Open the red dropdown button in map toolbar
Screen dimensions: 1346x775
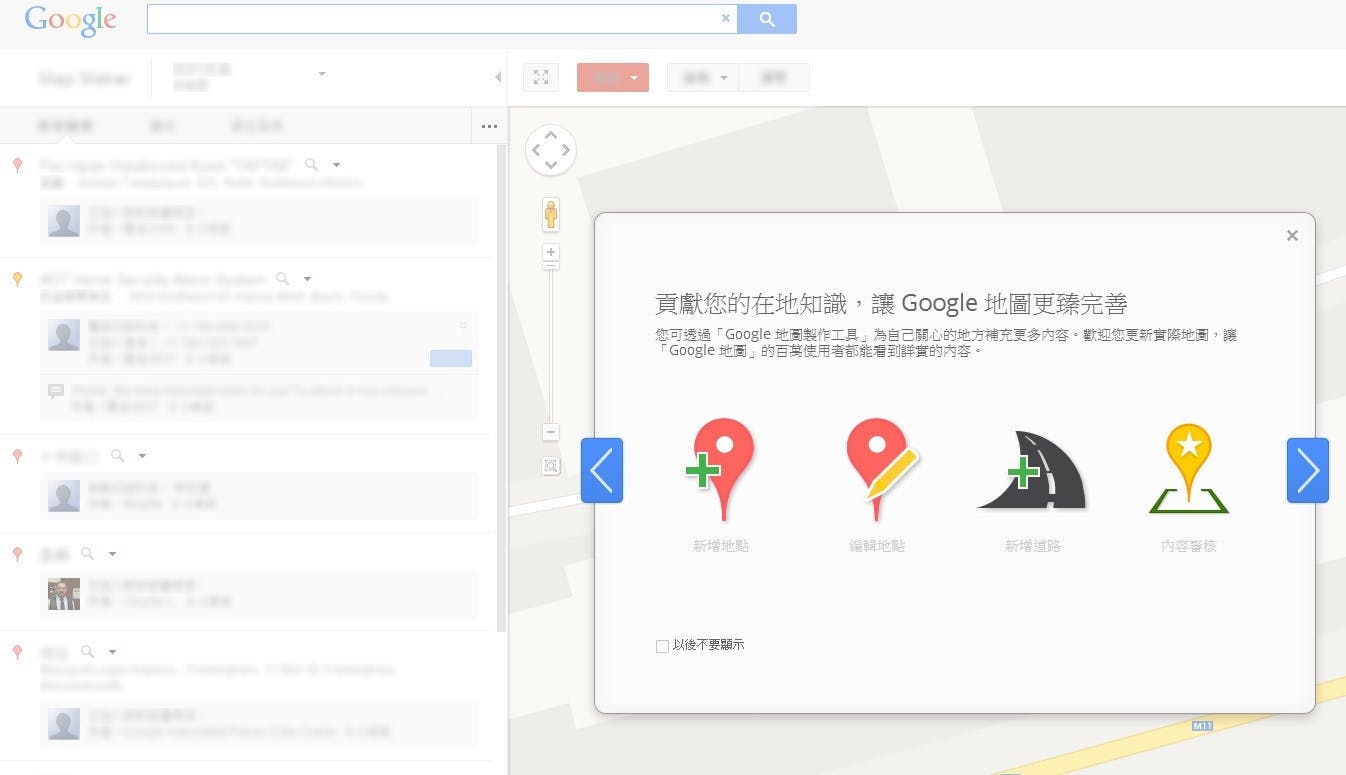[x=613, y=77]
